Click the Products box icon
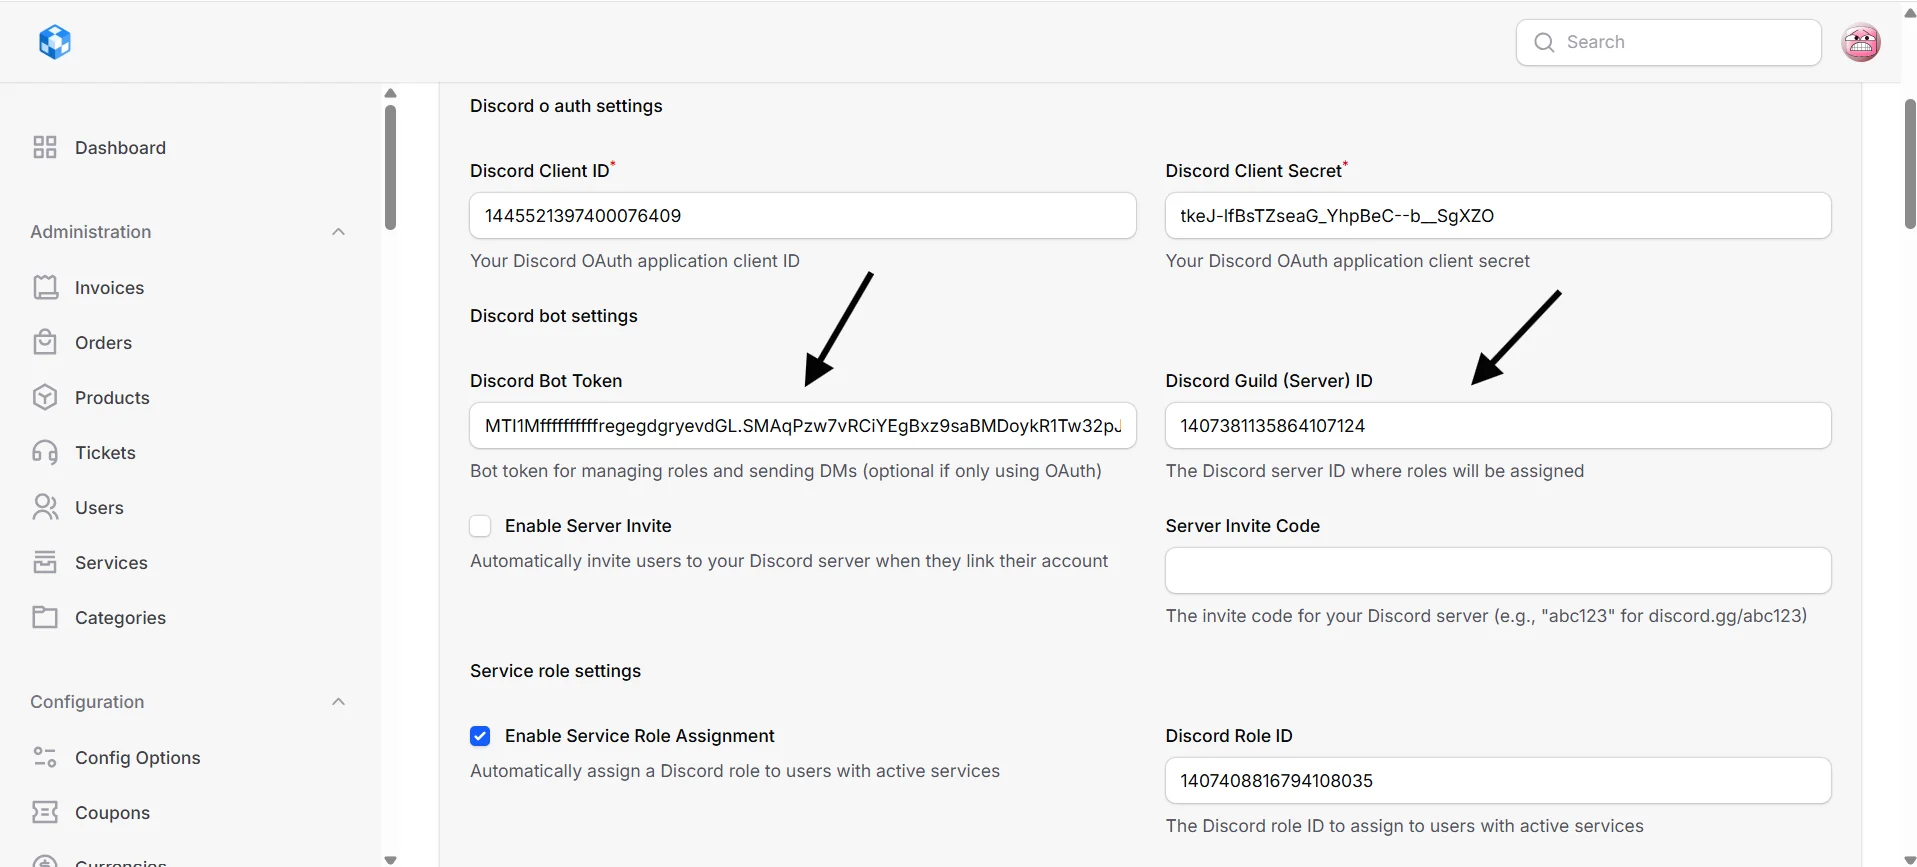This screenshot has height=867, width=1917. [45, 397]
